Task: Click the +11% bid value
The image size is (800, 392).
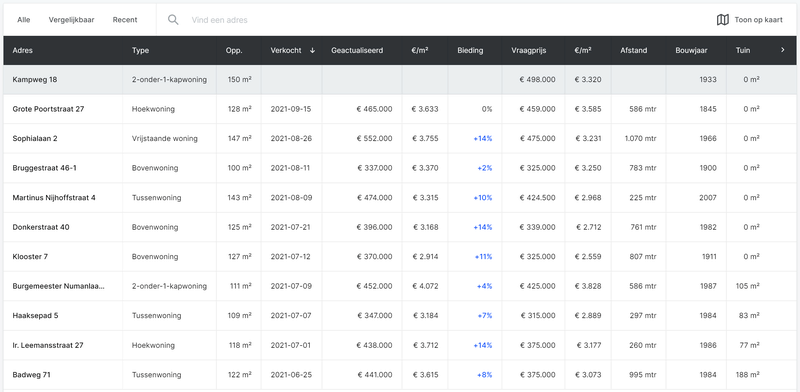Action: tap(483, 257)
